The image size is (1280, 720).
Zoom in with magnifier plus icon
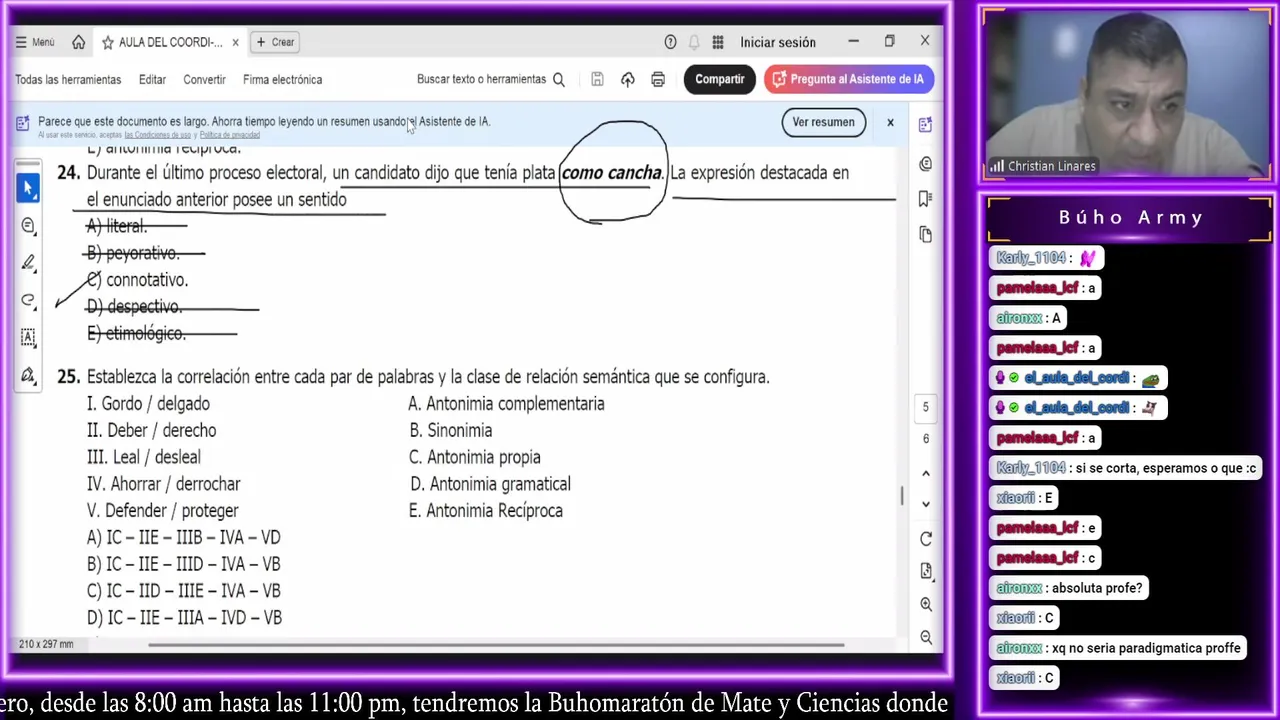click(x=925, y=604)
